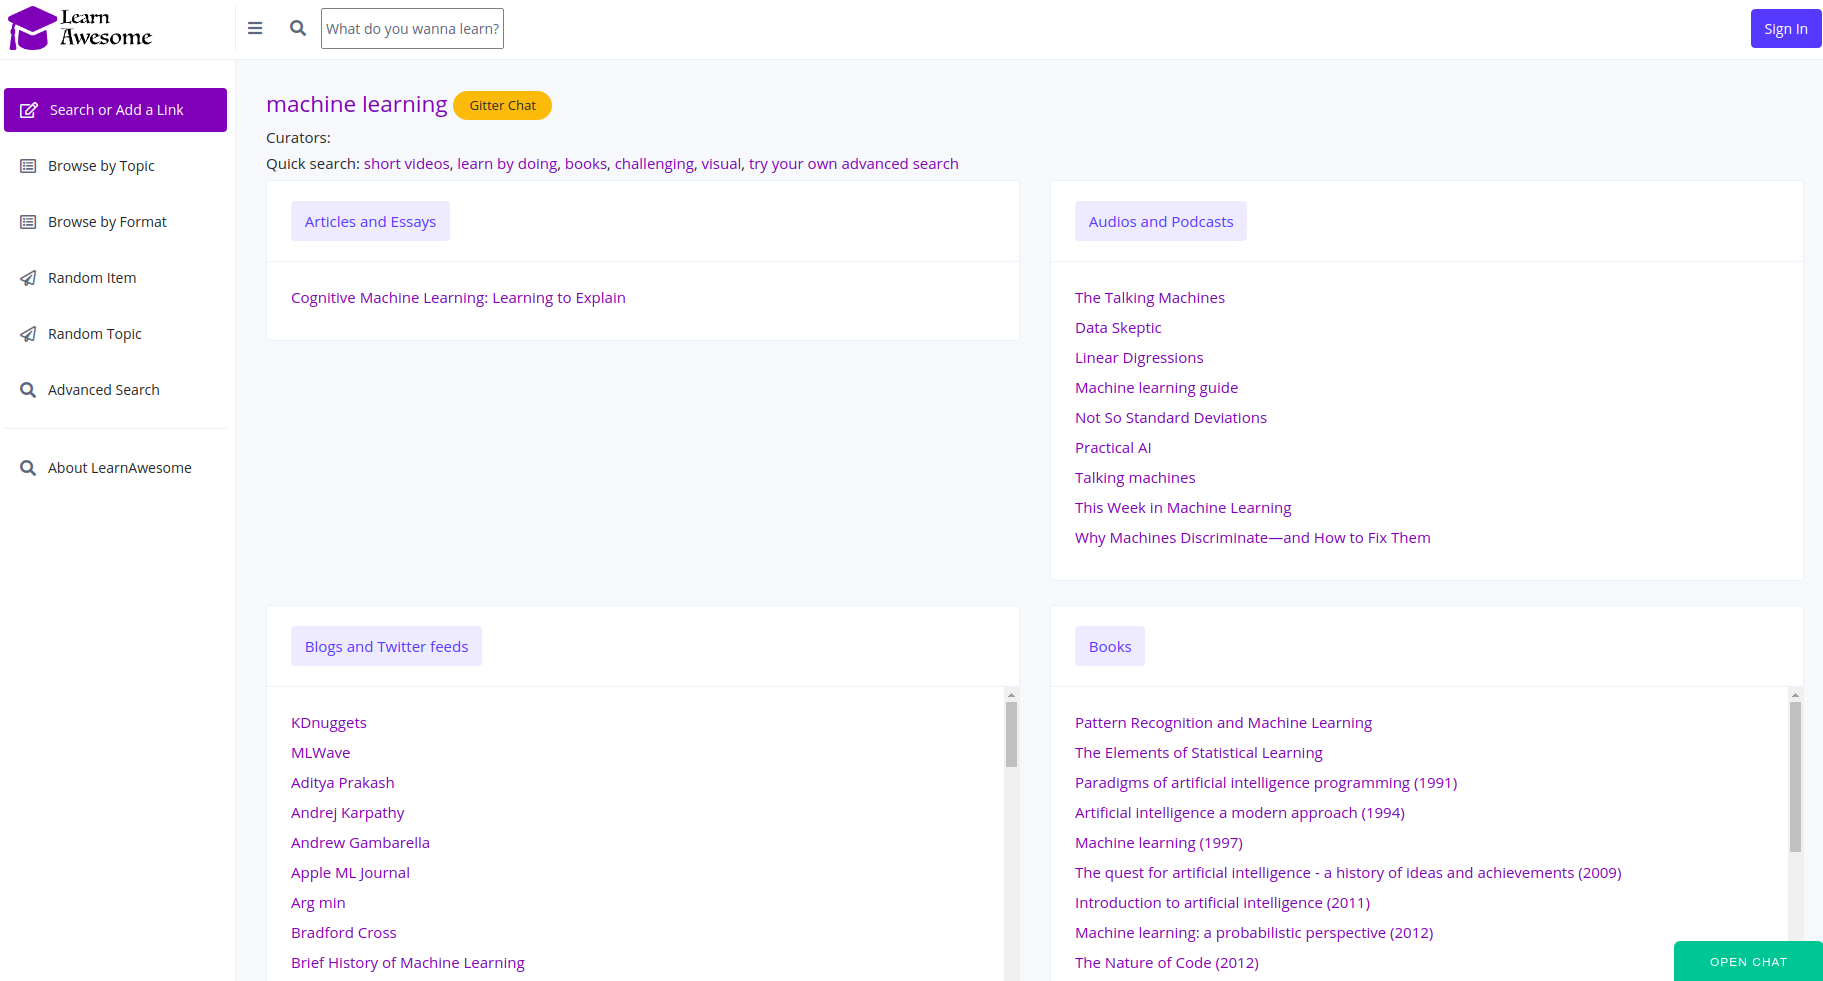Image resolution: width=1823 pixels, height=981 pixels.
Task: Click the Browse by Format sidebar icon
Action: tap(28, 221)
